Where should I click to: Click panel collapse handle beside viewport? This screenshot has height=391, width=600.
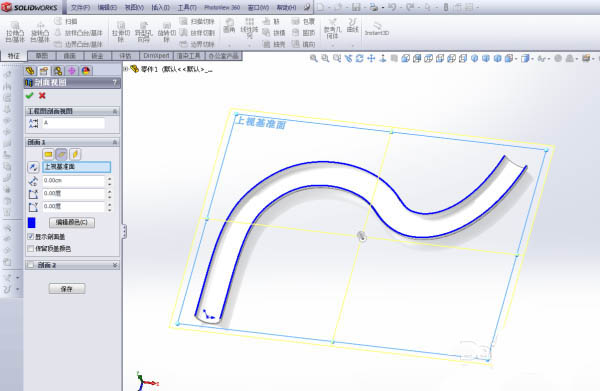(x=124, y=231)
